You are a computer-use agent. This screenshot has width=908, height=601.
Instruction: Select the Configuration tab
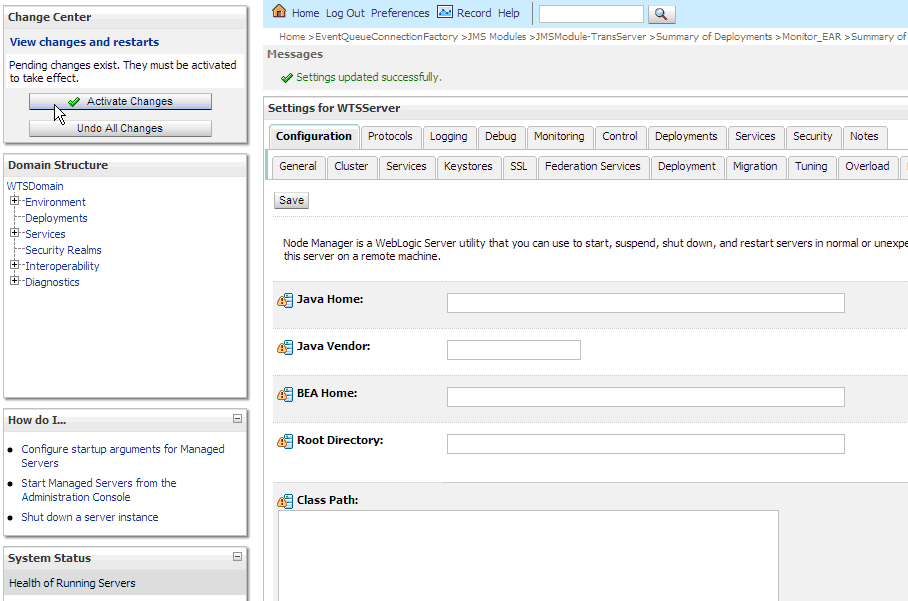click(x=314, y=137)
